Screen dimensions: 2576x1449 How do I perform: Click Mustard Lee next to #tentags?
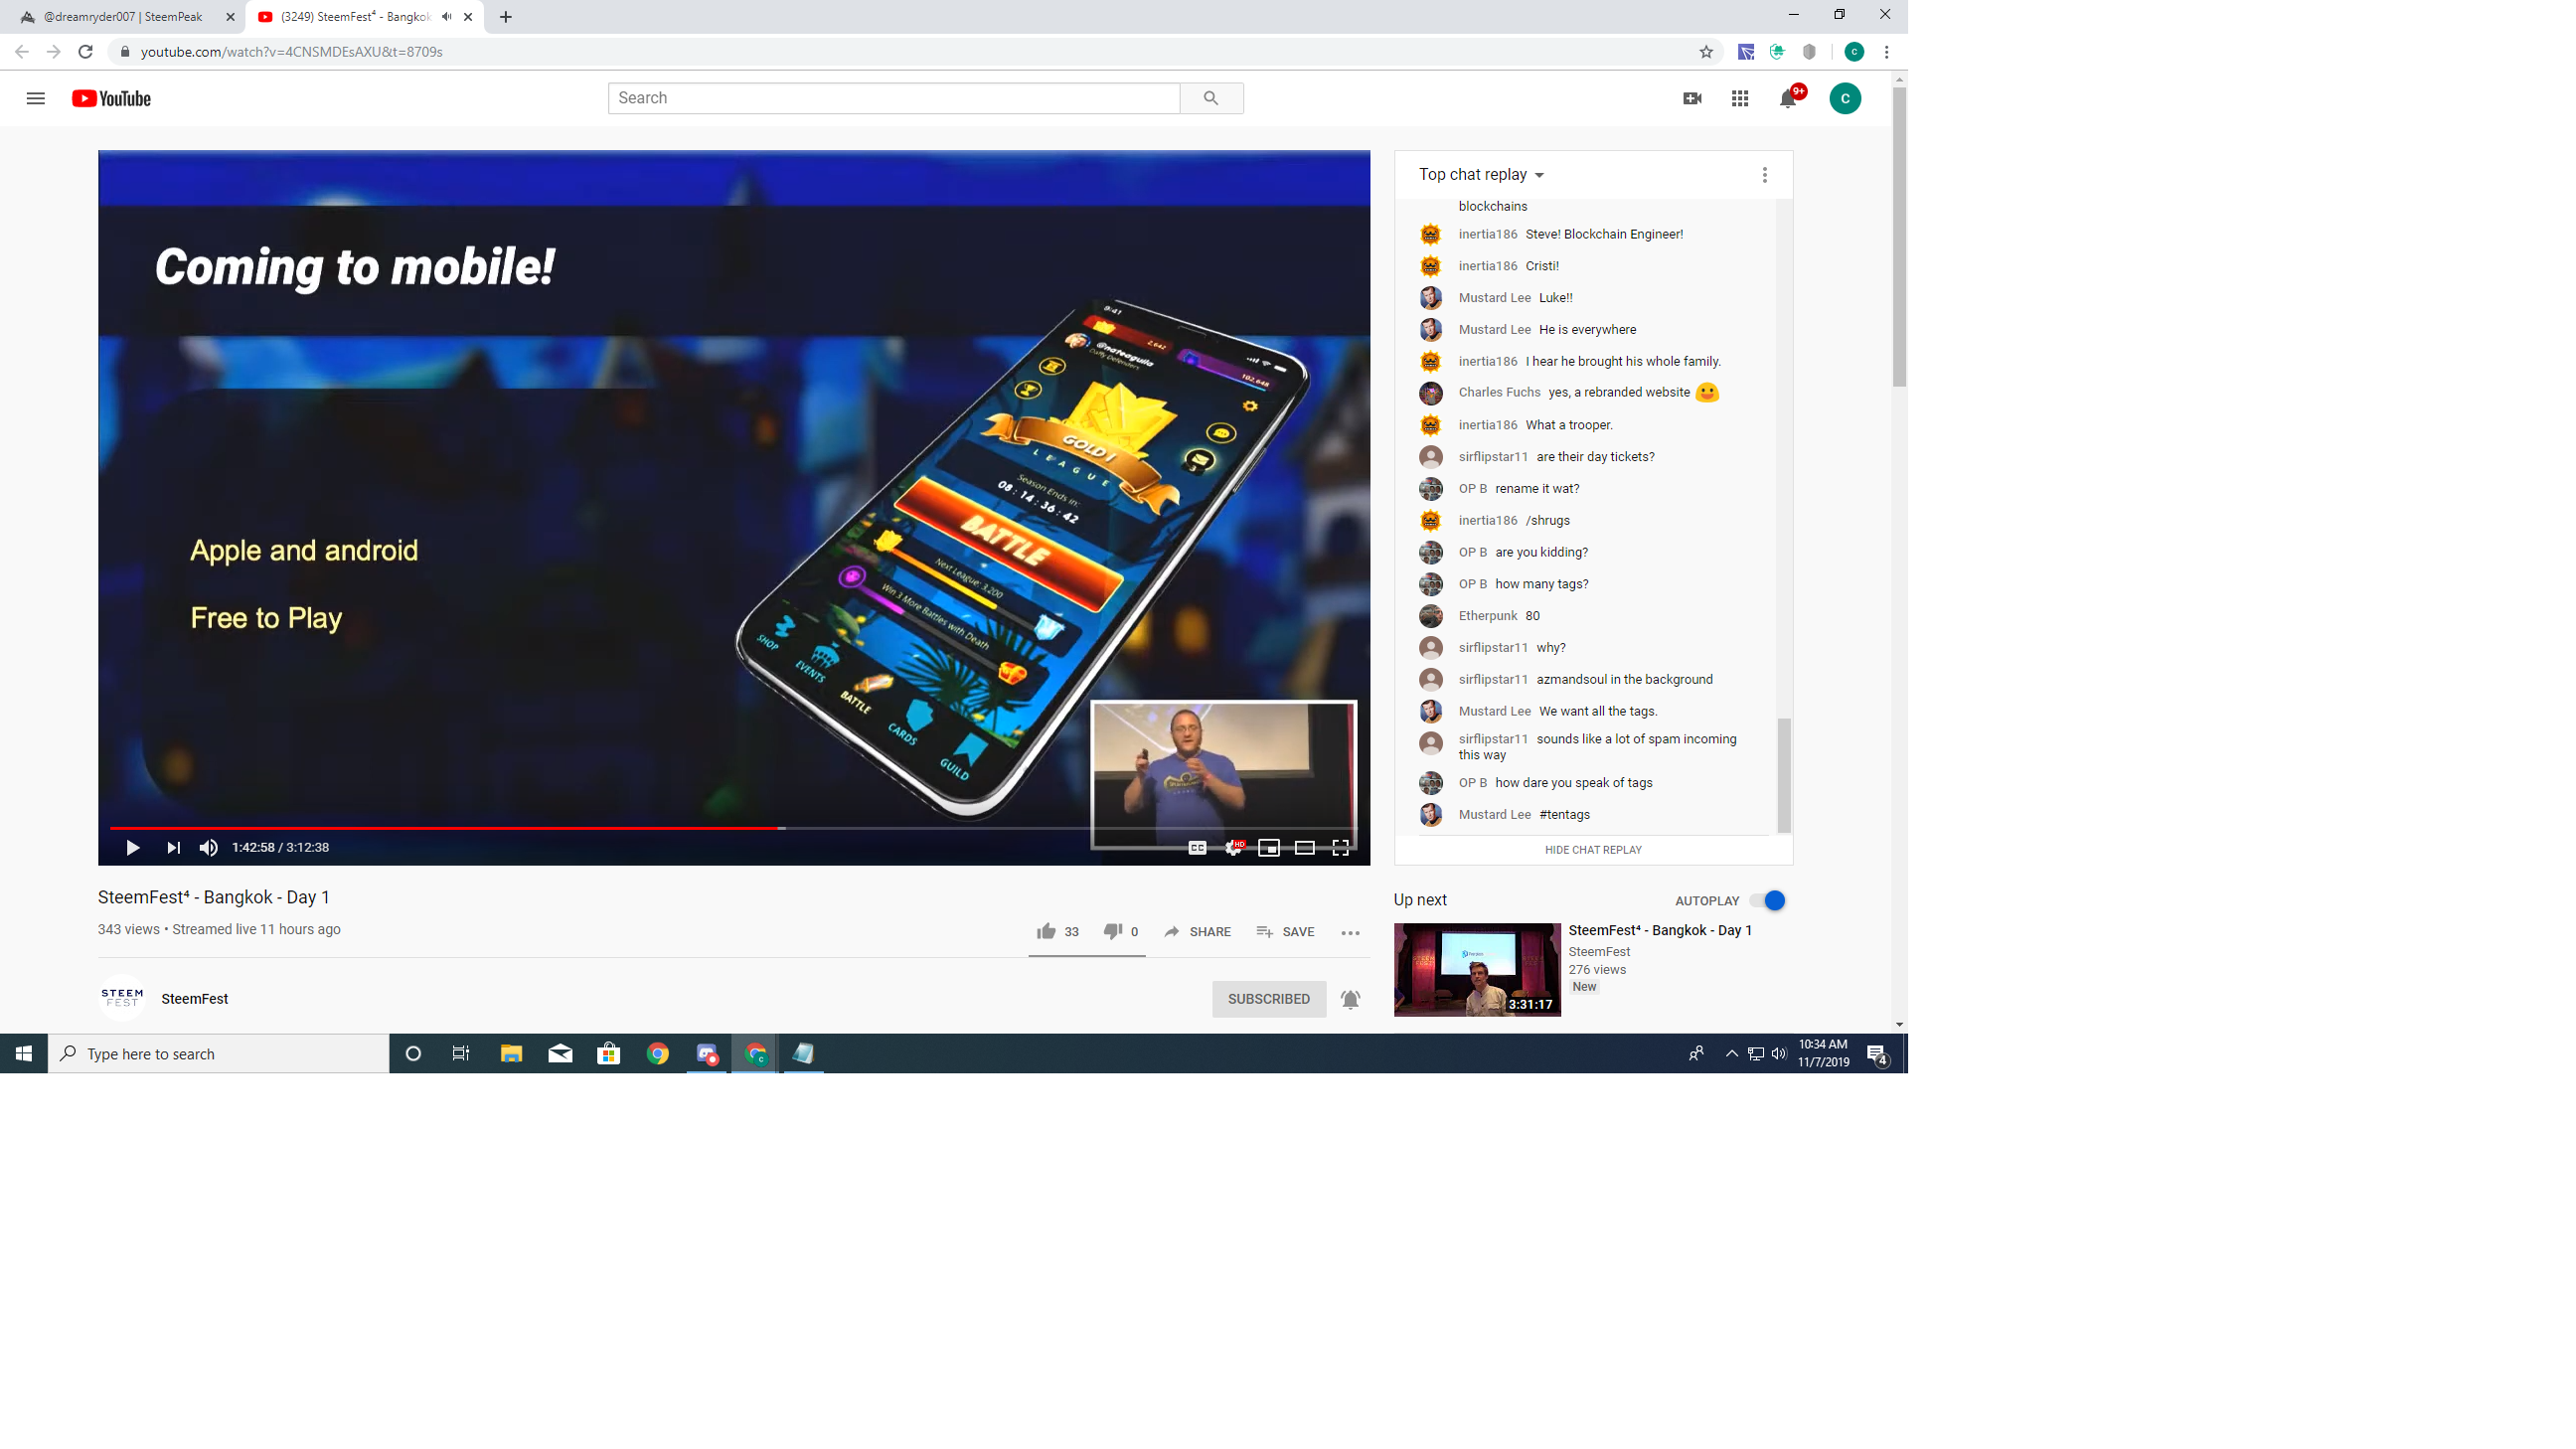point(1494,814)
